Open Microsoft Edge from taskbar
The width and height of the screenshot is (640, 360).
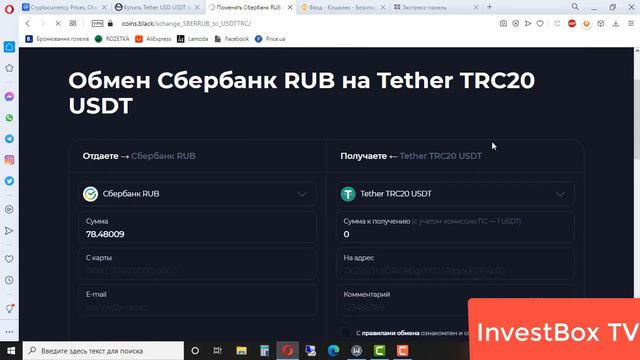pos(333,351)
